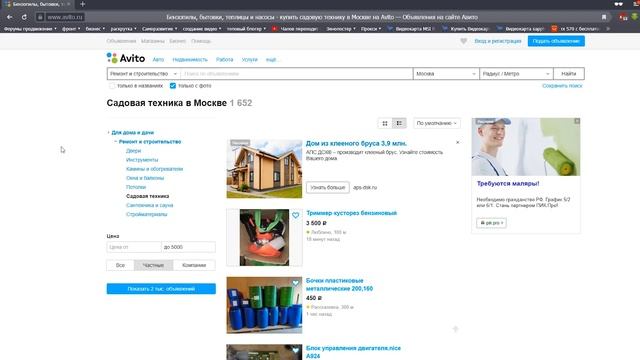Select the Потолки category

[136, 187]
